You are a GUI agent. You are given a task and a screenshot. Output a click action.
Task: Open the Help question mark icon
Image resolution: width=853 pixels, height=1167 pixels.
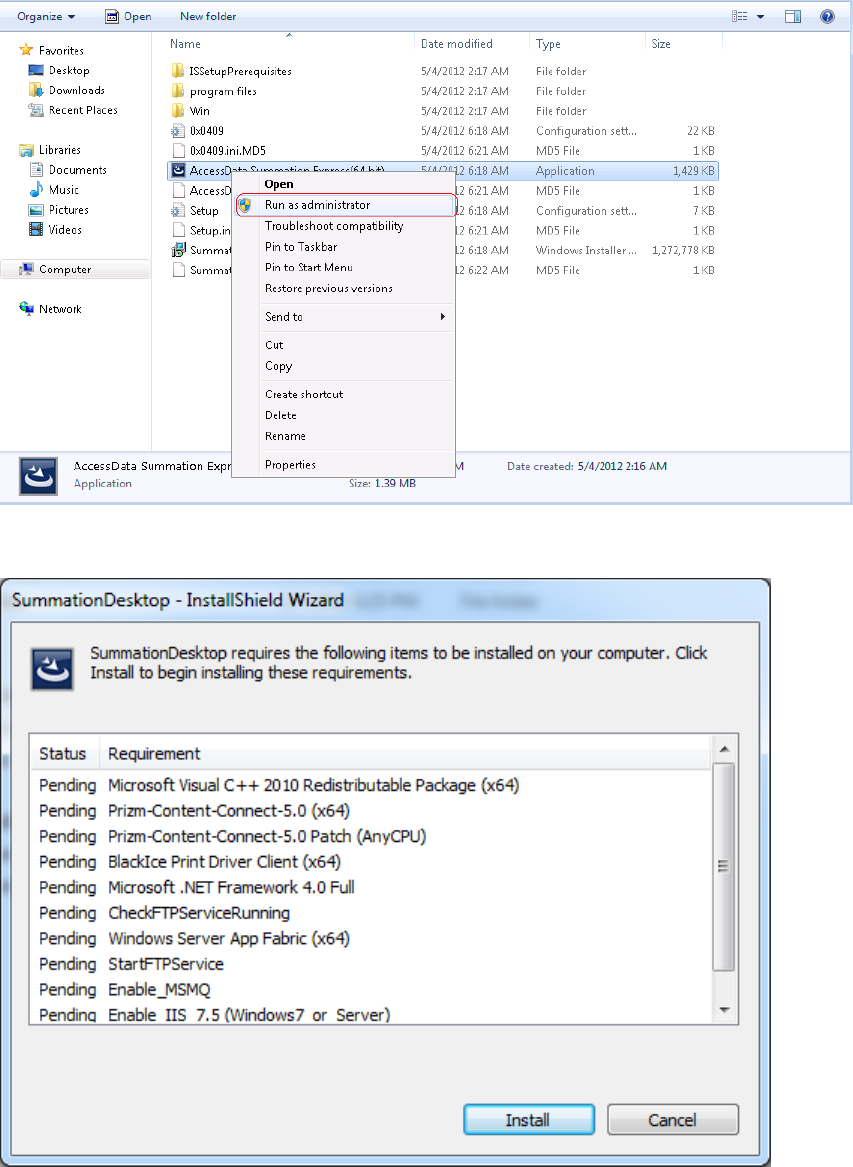827,16
